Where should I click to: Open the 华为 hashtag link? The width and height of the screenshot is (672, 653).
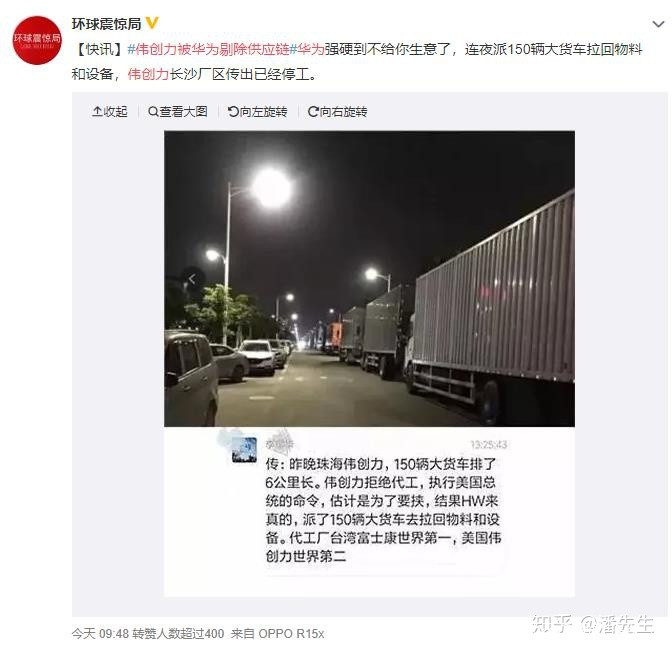coord(307,50)
